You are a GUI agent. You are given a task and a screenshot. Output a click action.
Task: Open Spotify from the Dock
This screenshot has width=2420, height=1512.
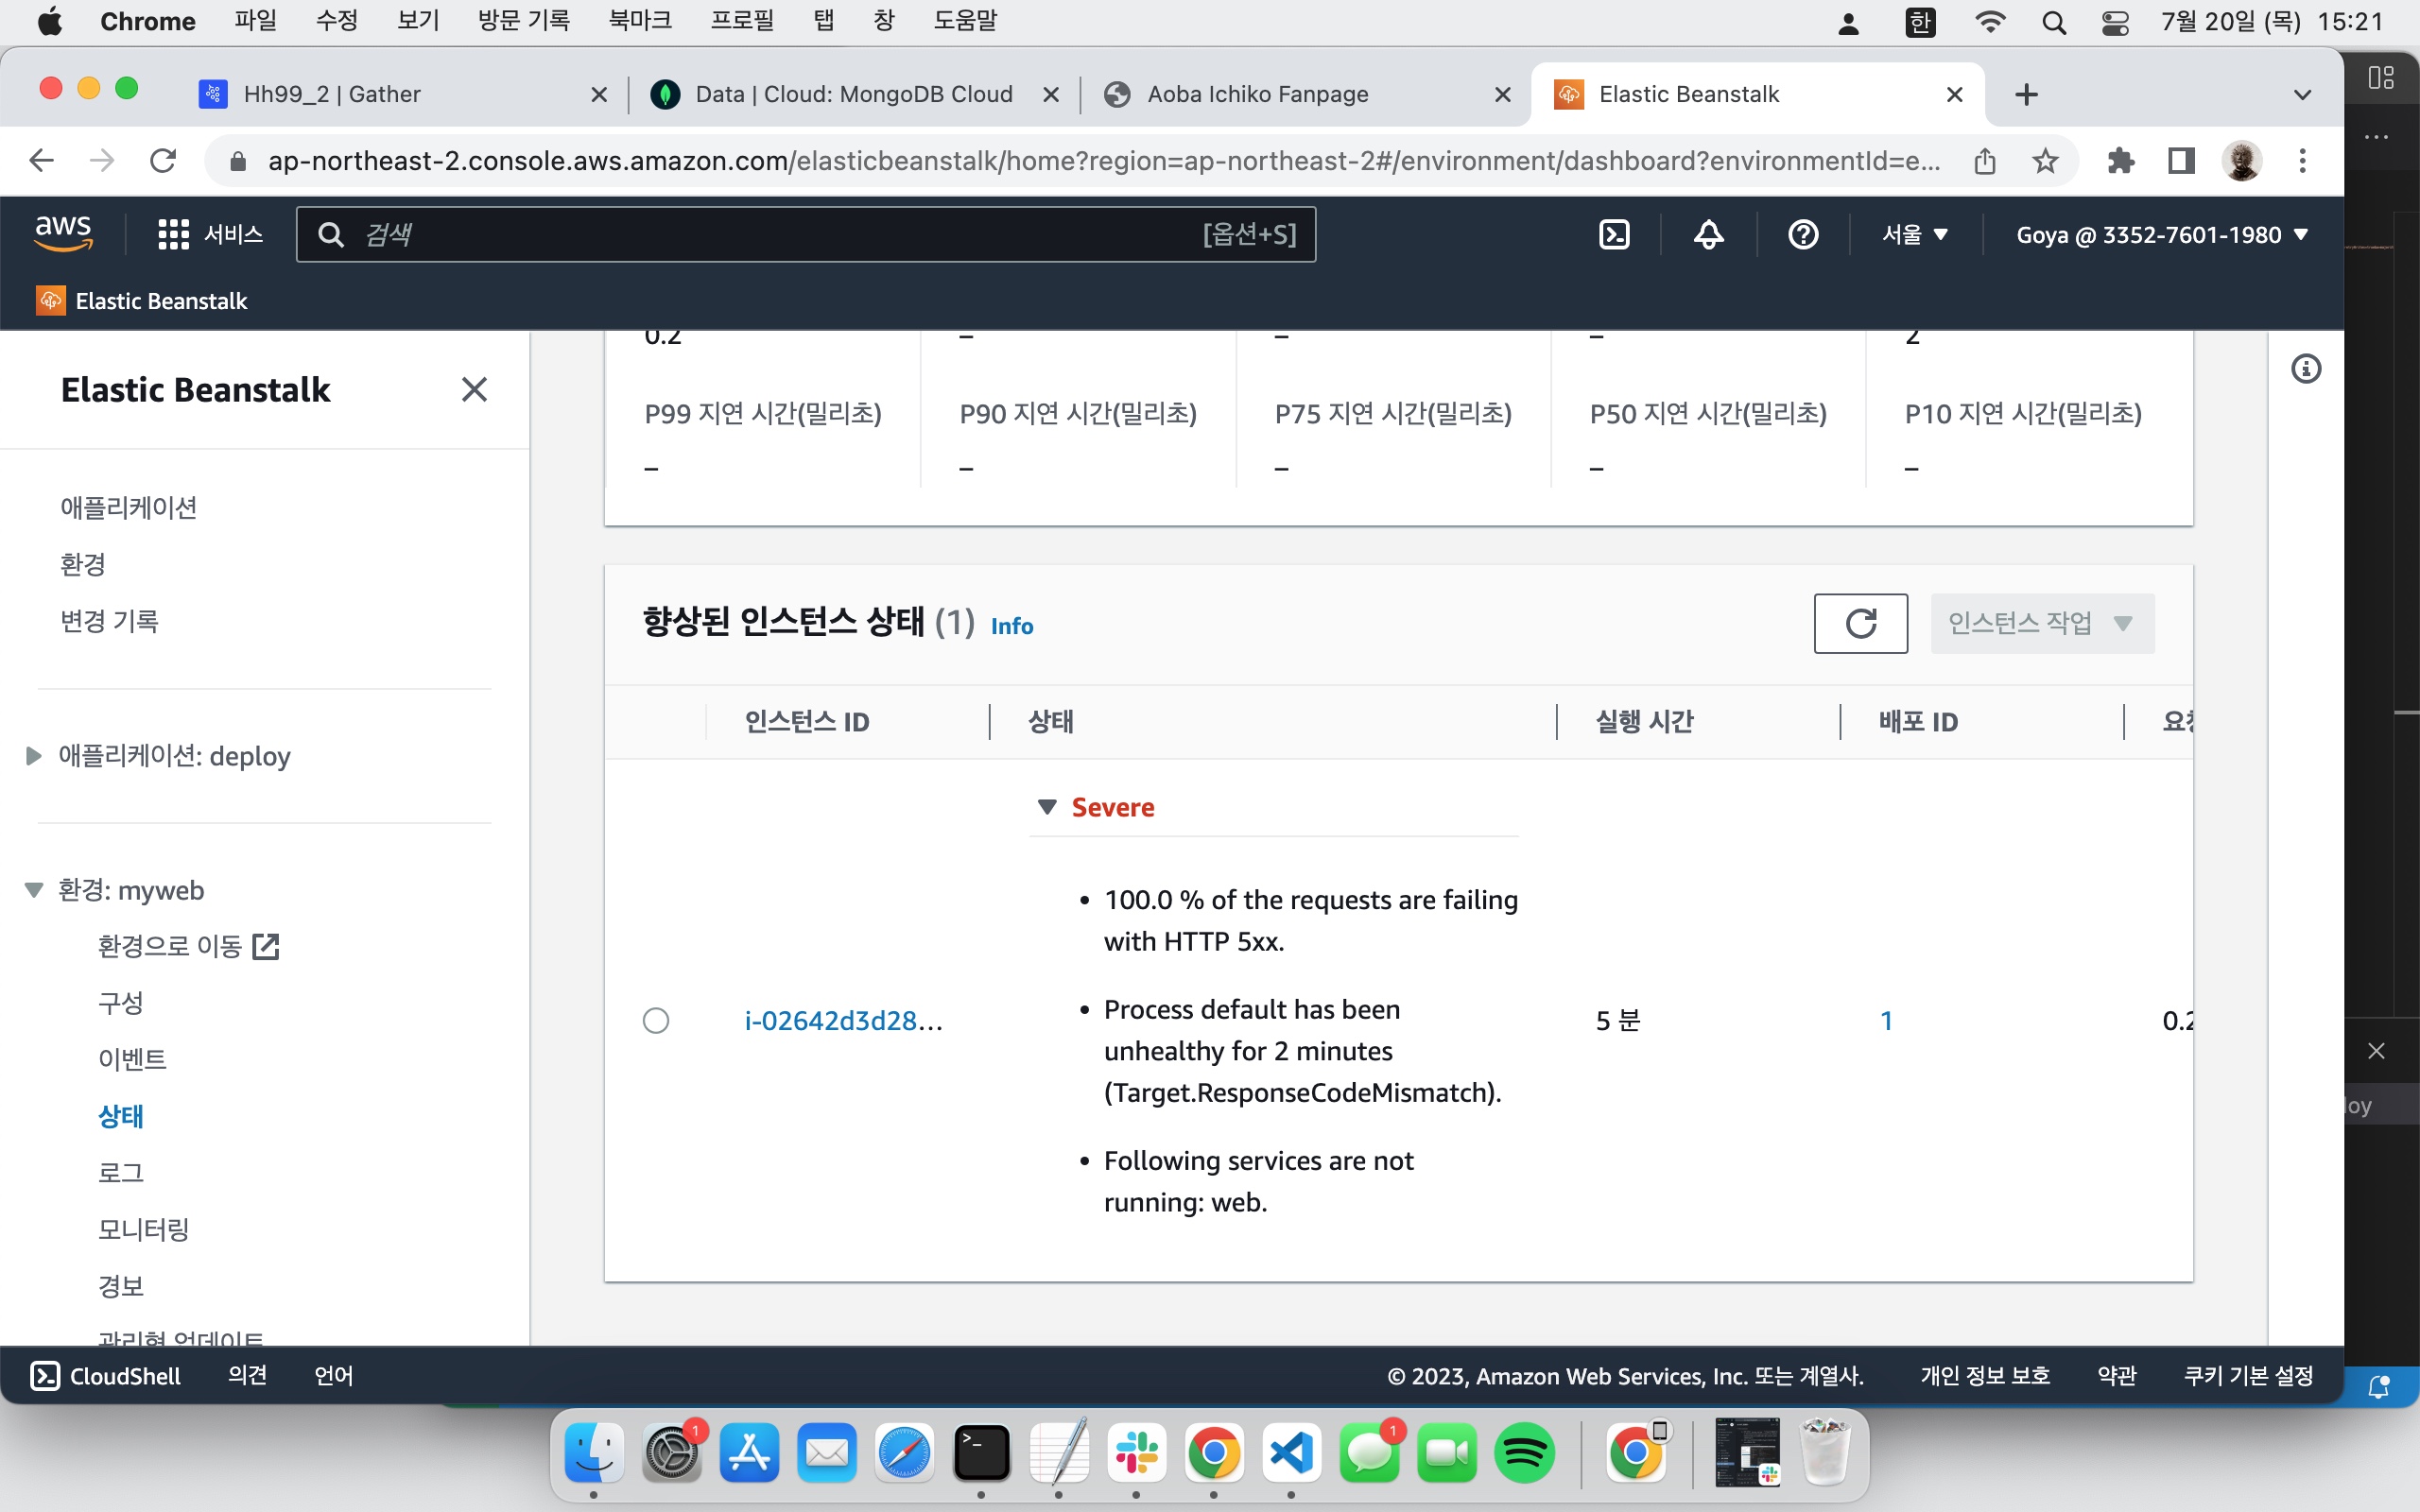[1524, 1452]
